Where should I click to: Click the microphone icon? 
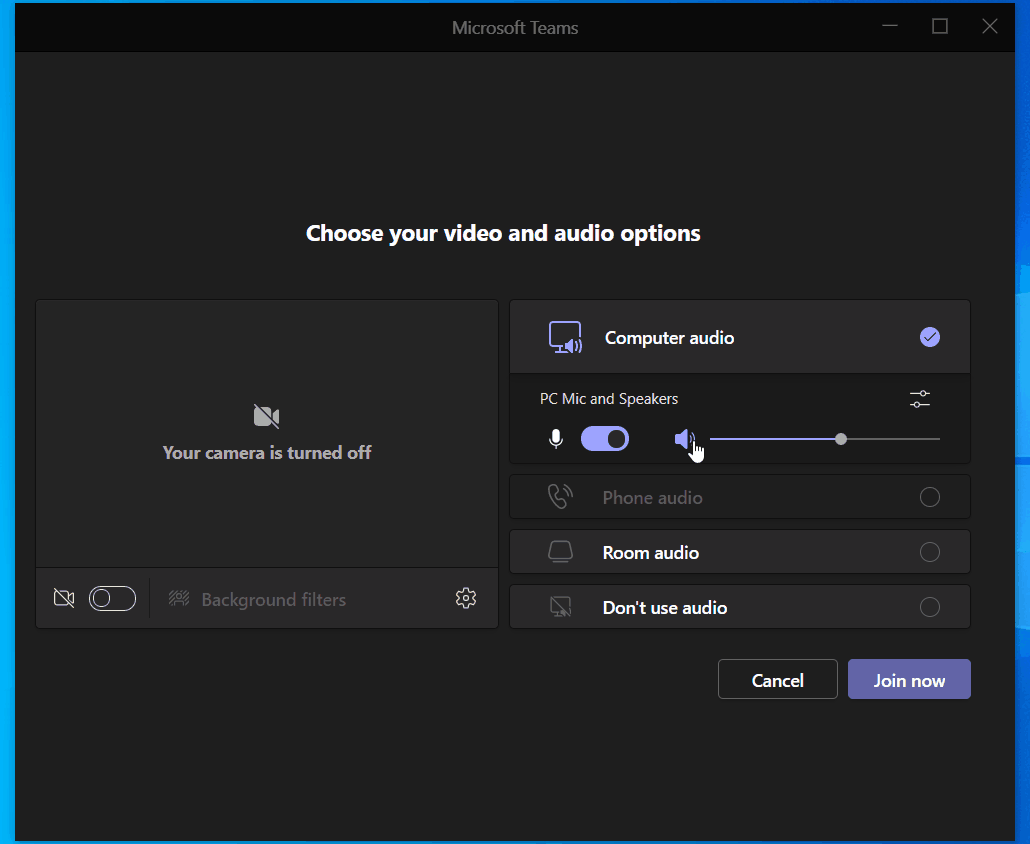(556, 439)
